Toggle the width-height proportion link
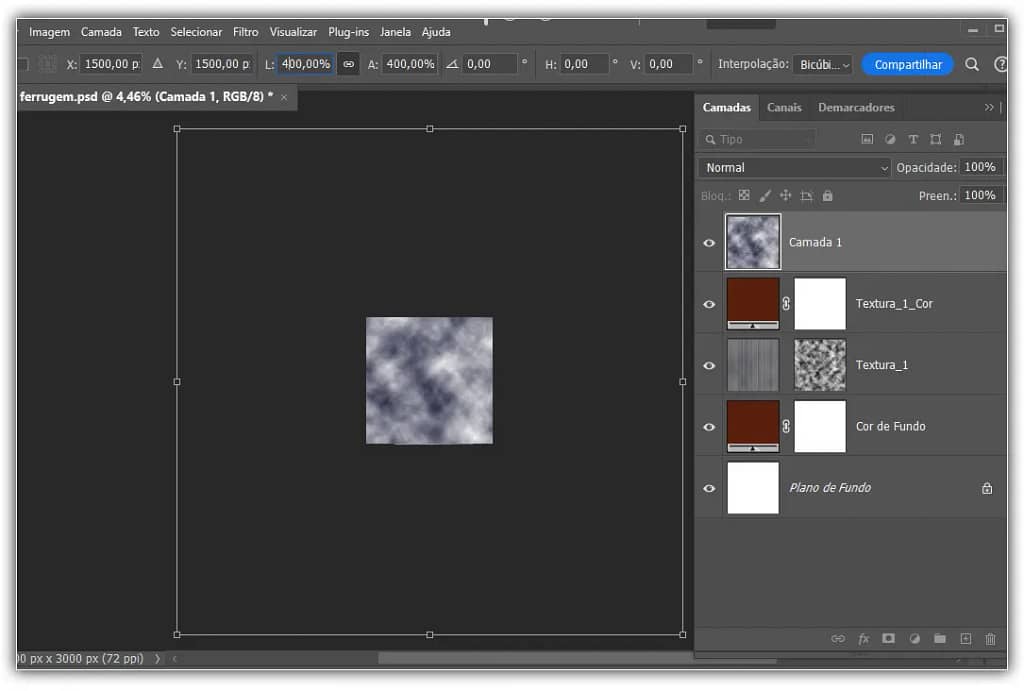 pos(349,64)
